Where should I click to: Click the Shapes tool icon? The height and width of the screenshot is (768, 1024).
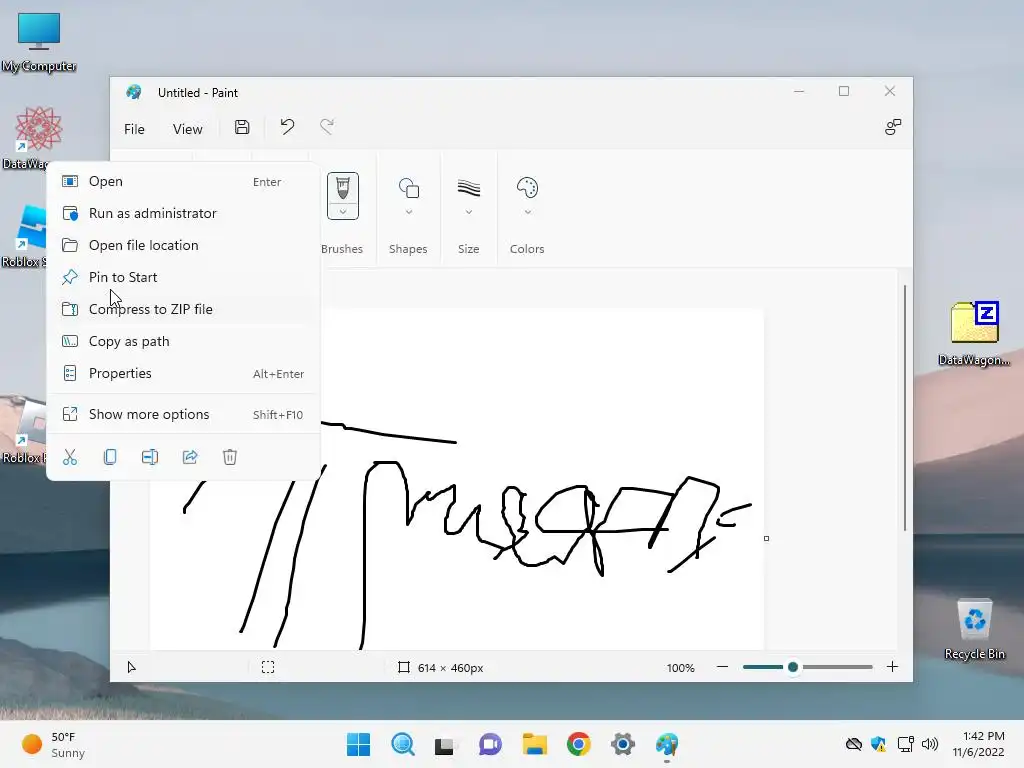[409, 189]
